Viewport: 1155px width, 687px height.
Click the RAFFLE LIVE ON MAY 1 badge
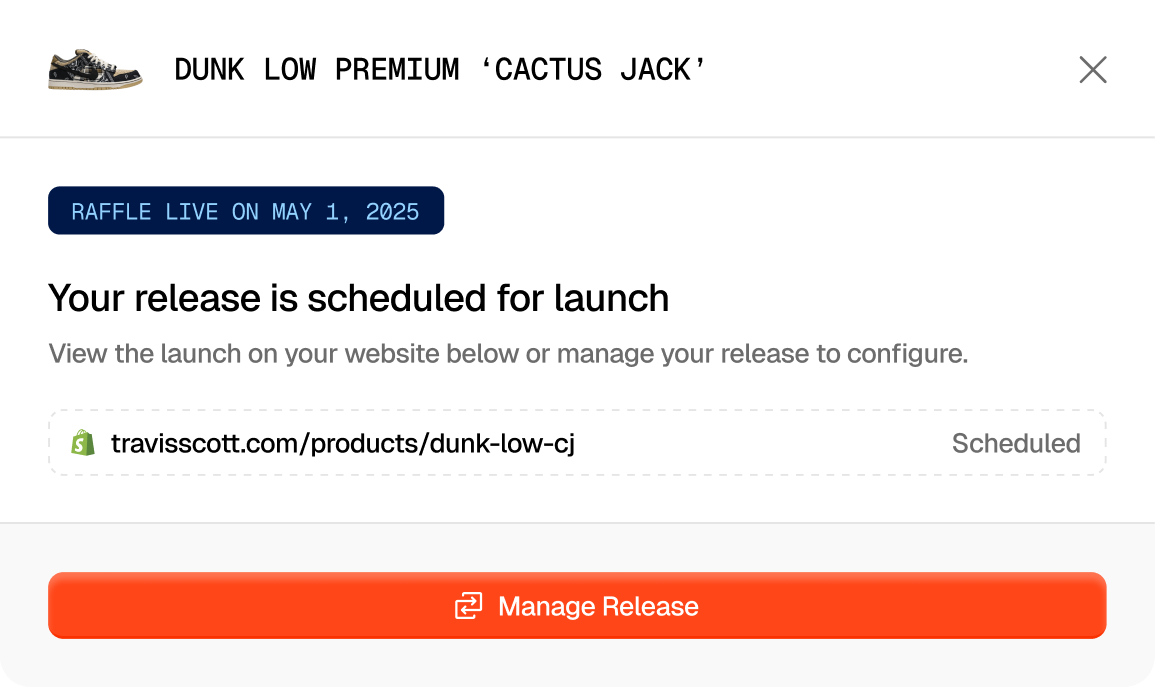(x=245, y=210)
